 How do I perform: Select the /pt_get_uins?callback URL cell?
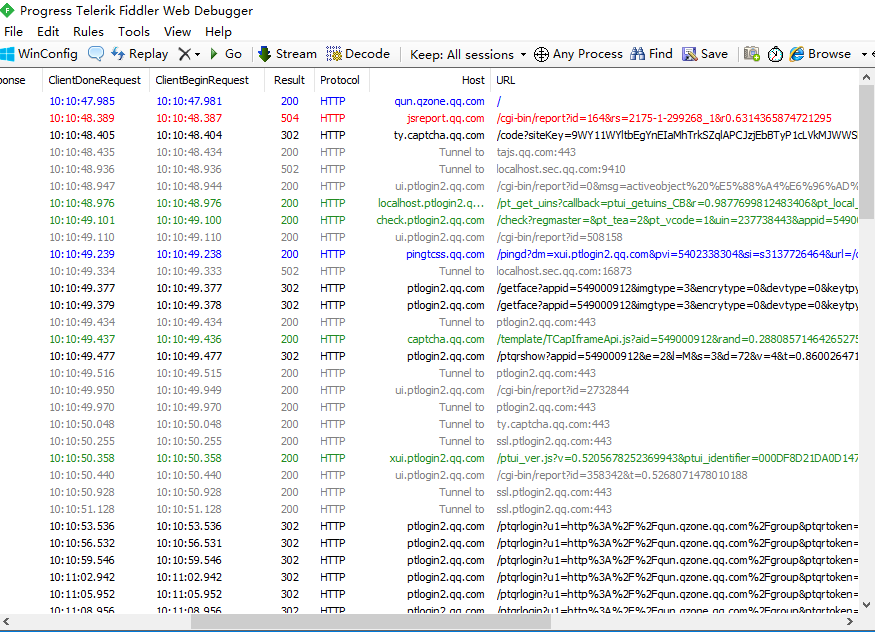click(x=677, y=203)
